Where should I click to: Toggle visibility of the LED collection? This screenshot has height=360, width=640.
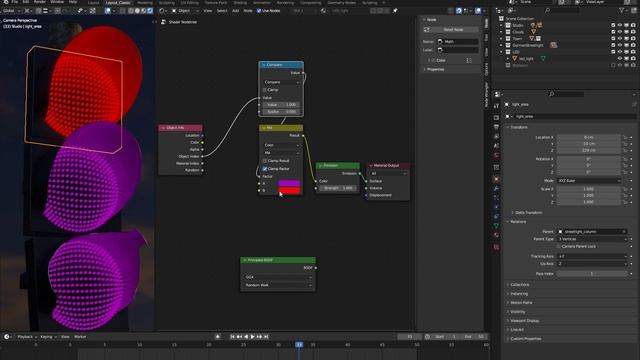[620, 52]
